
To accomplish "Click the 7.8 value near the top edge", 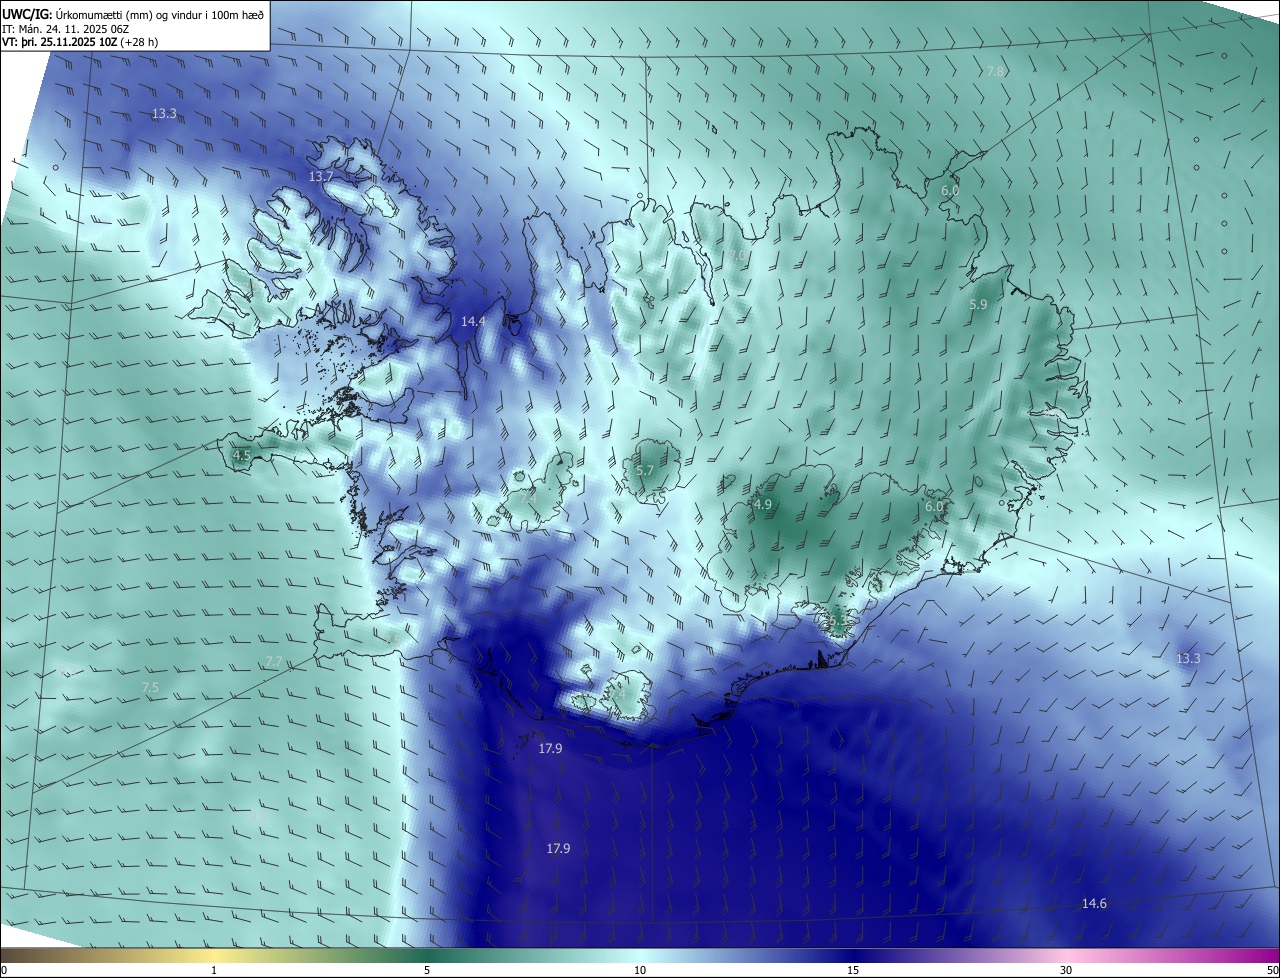I will [x=996, y=71].
